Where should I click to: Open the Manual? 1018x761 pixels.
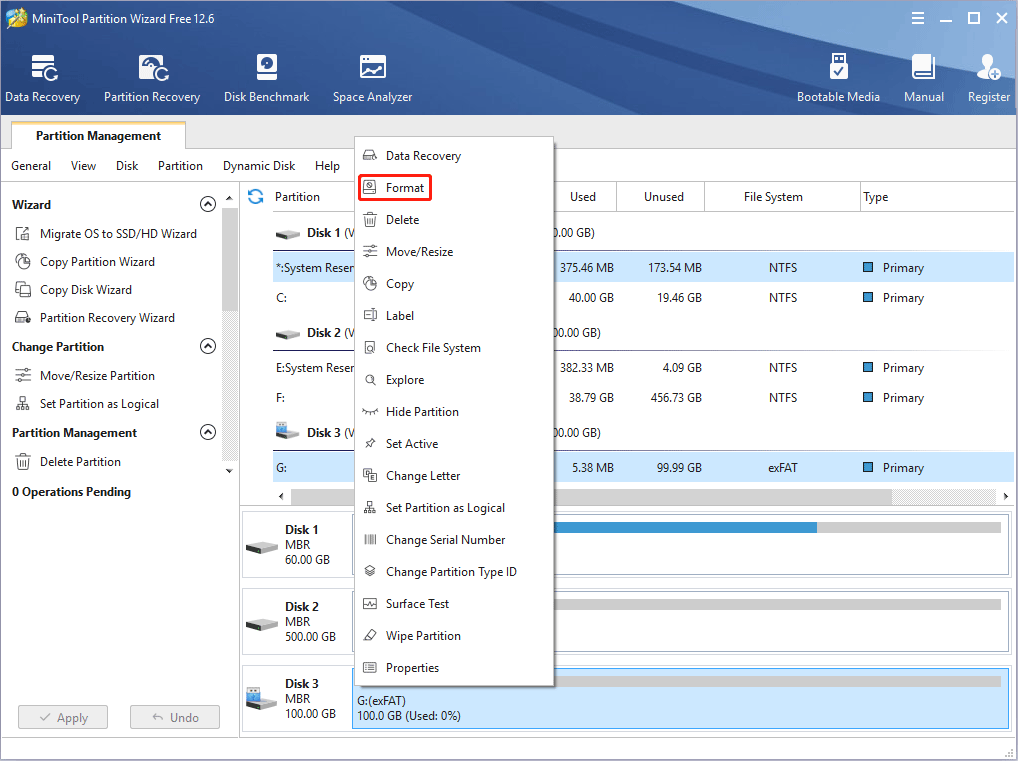point(924,78)
